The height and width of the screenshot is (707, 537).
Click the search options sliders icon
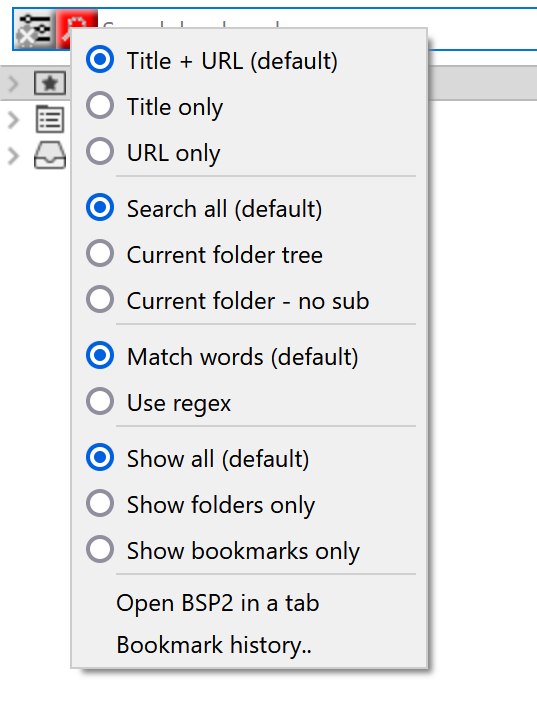pos(35,29)
